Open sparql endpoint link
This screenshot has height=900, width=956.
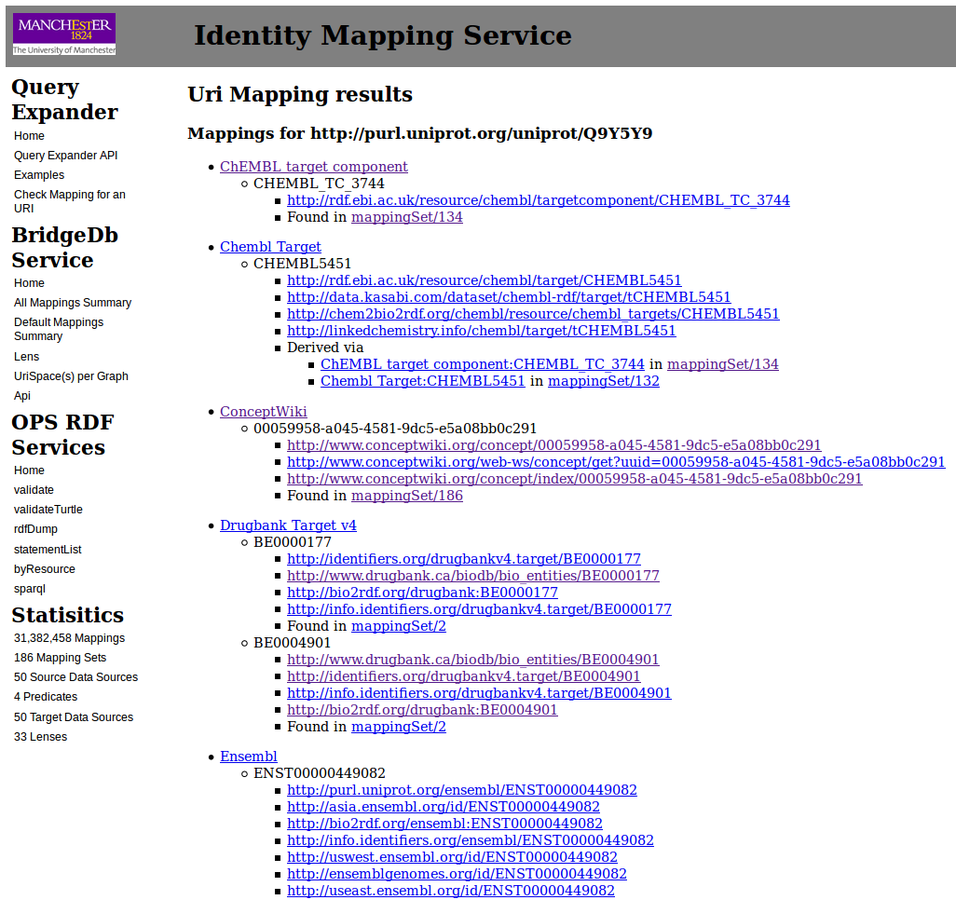(29, 588)
